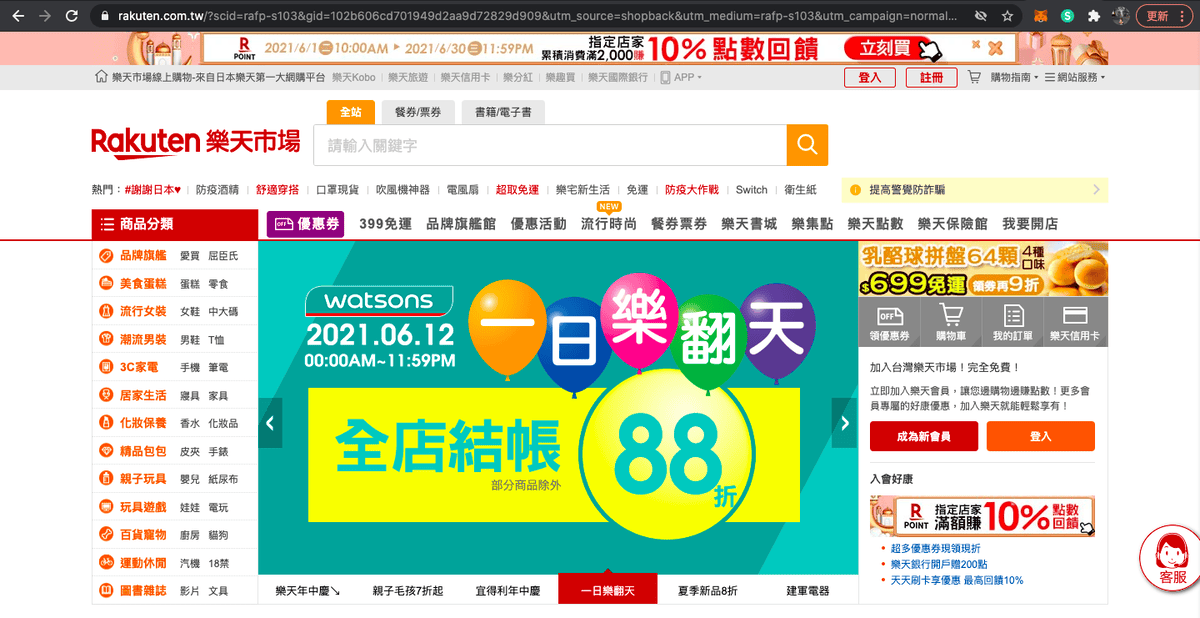The height and width of the screenshot is (618, 1200).
Task: Open the 客服 customer service chat icon
Action: [x=1171, y=556]
